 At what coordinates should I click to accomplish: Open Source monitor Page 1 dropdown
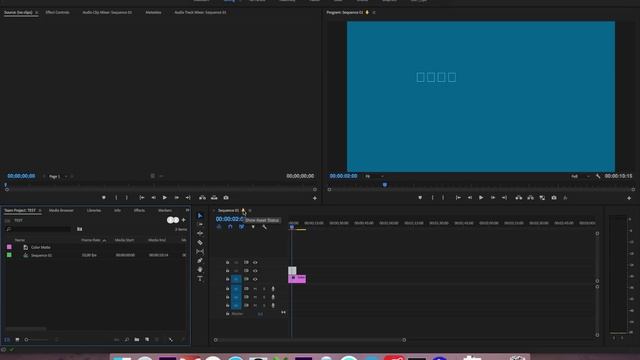point(58,177)
